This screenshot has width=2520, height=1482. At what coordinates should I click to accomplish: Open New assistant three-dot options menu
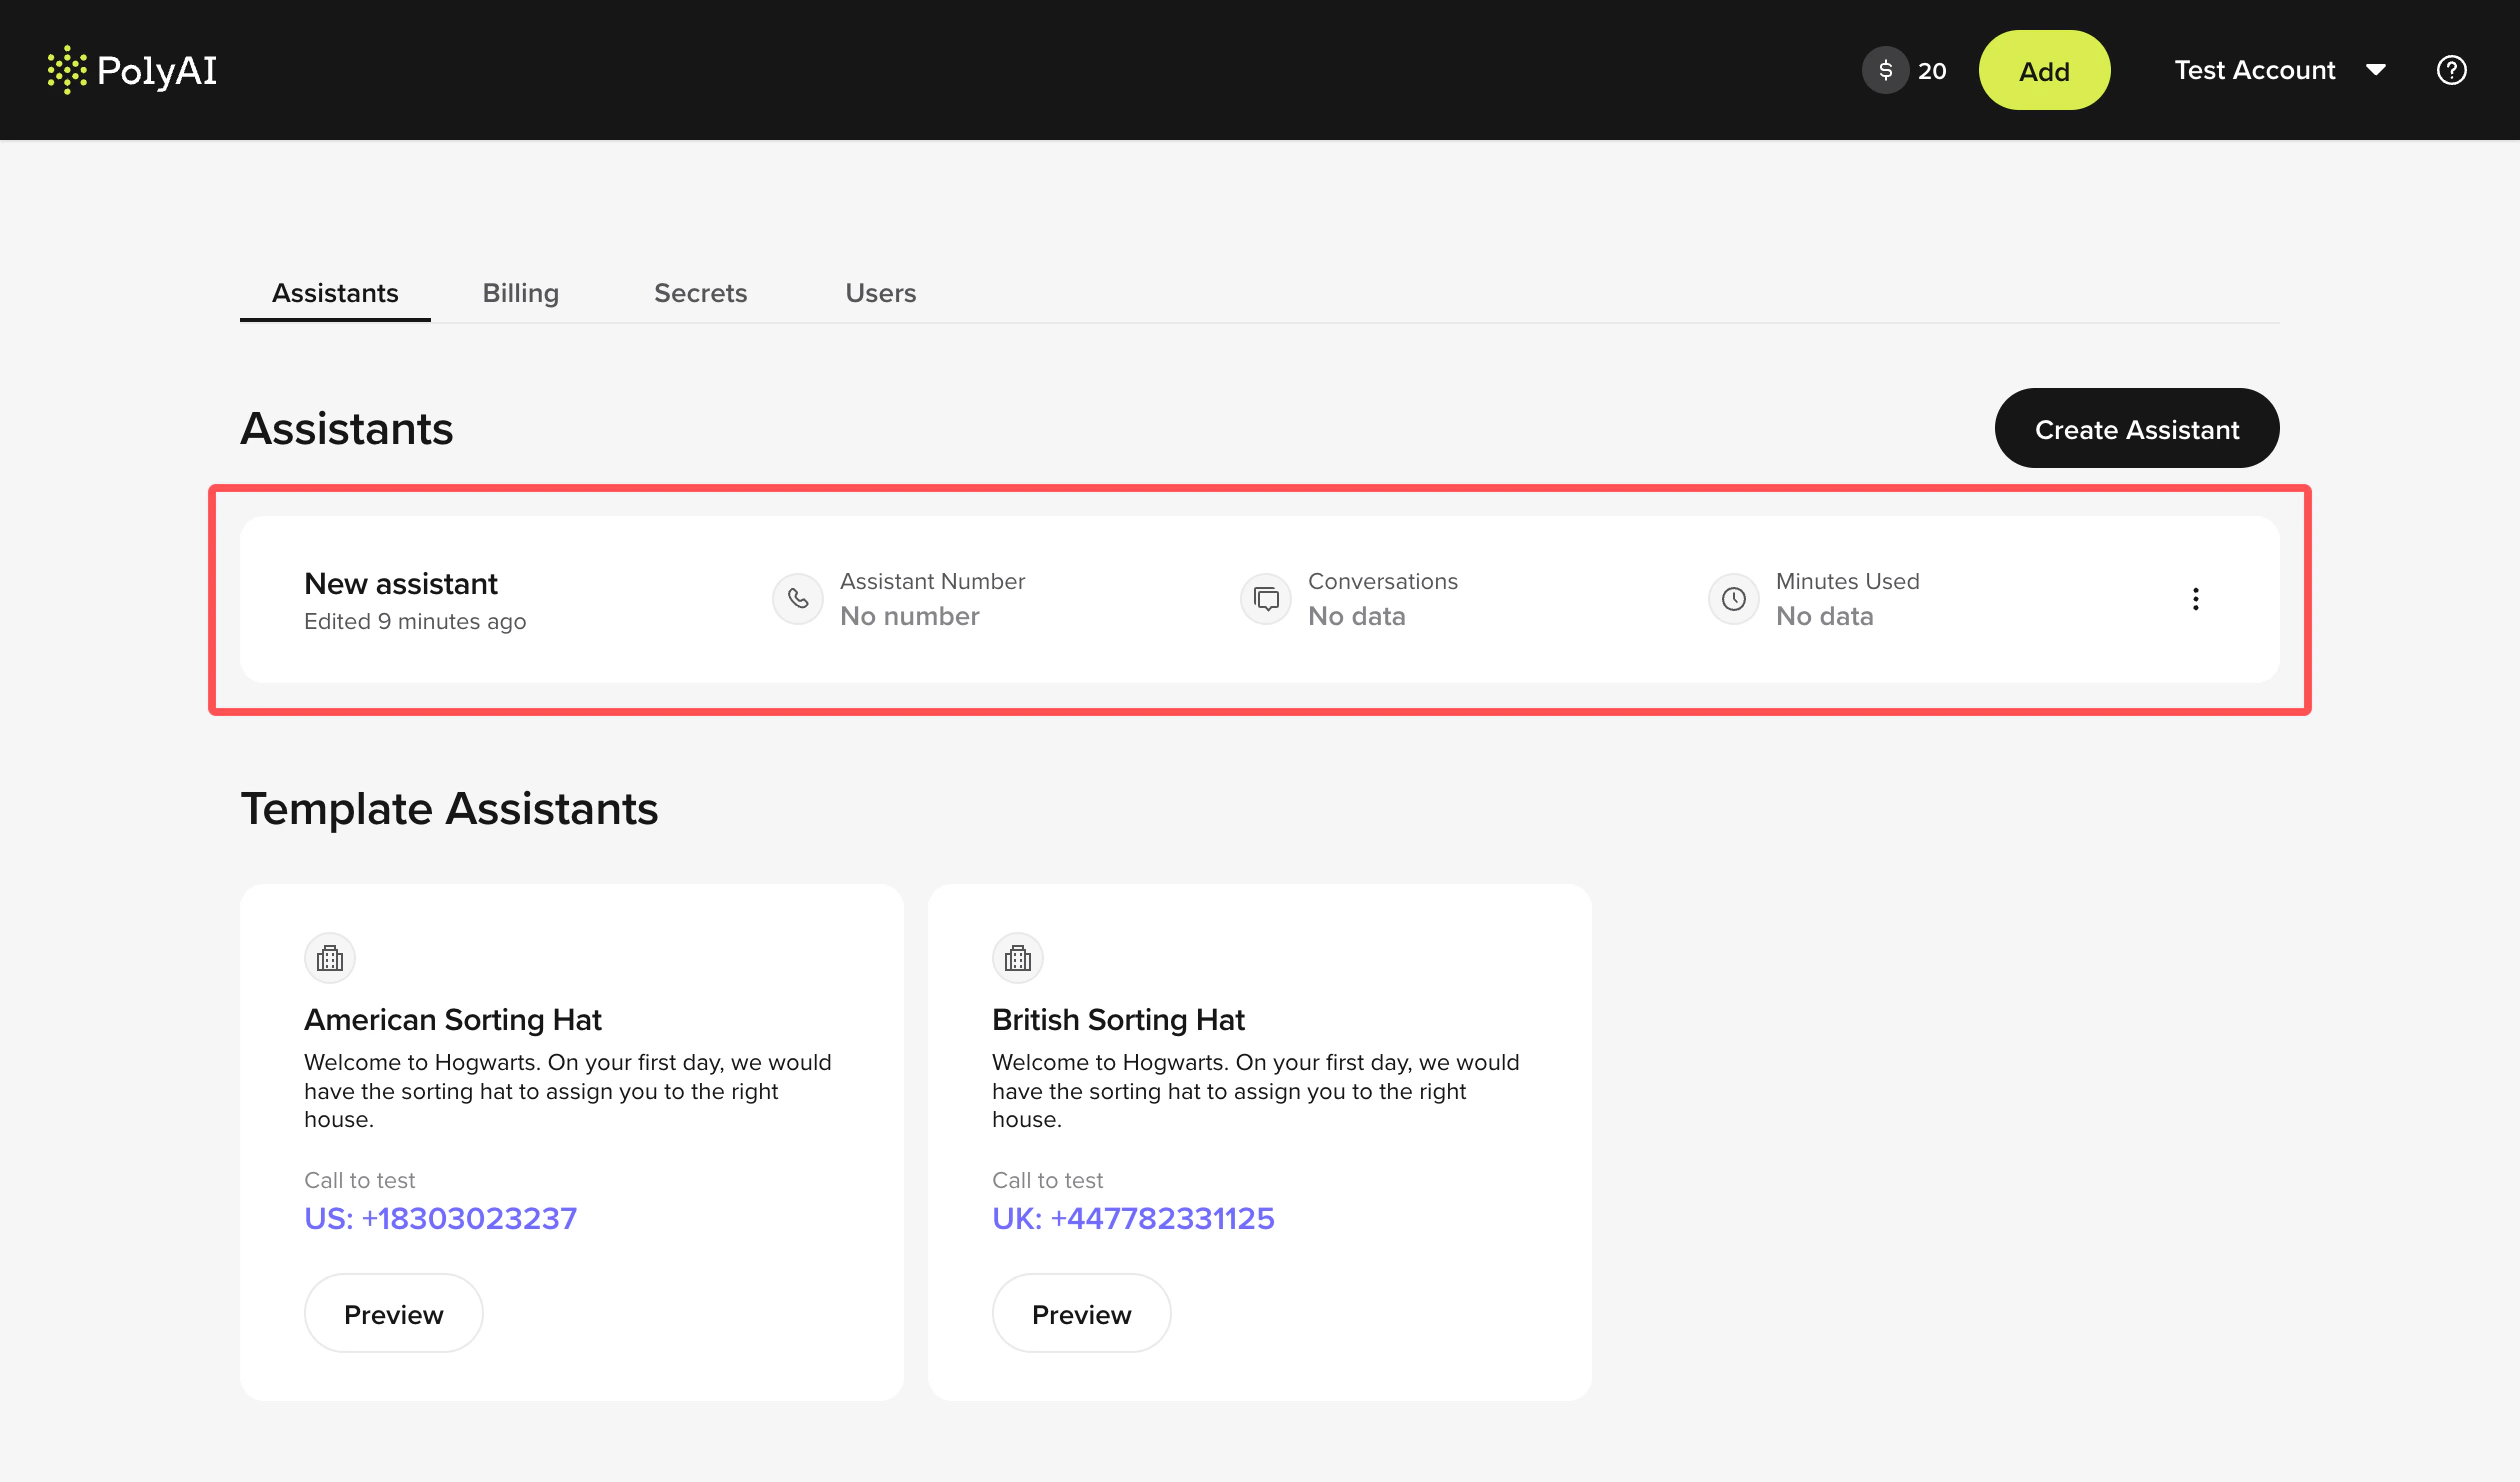coord(2195,599)
